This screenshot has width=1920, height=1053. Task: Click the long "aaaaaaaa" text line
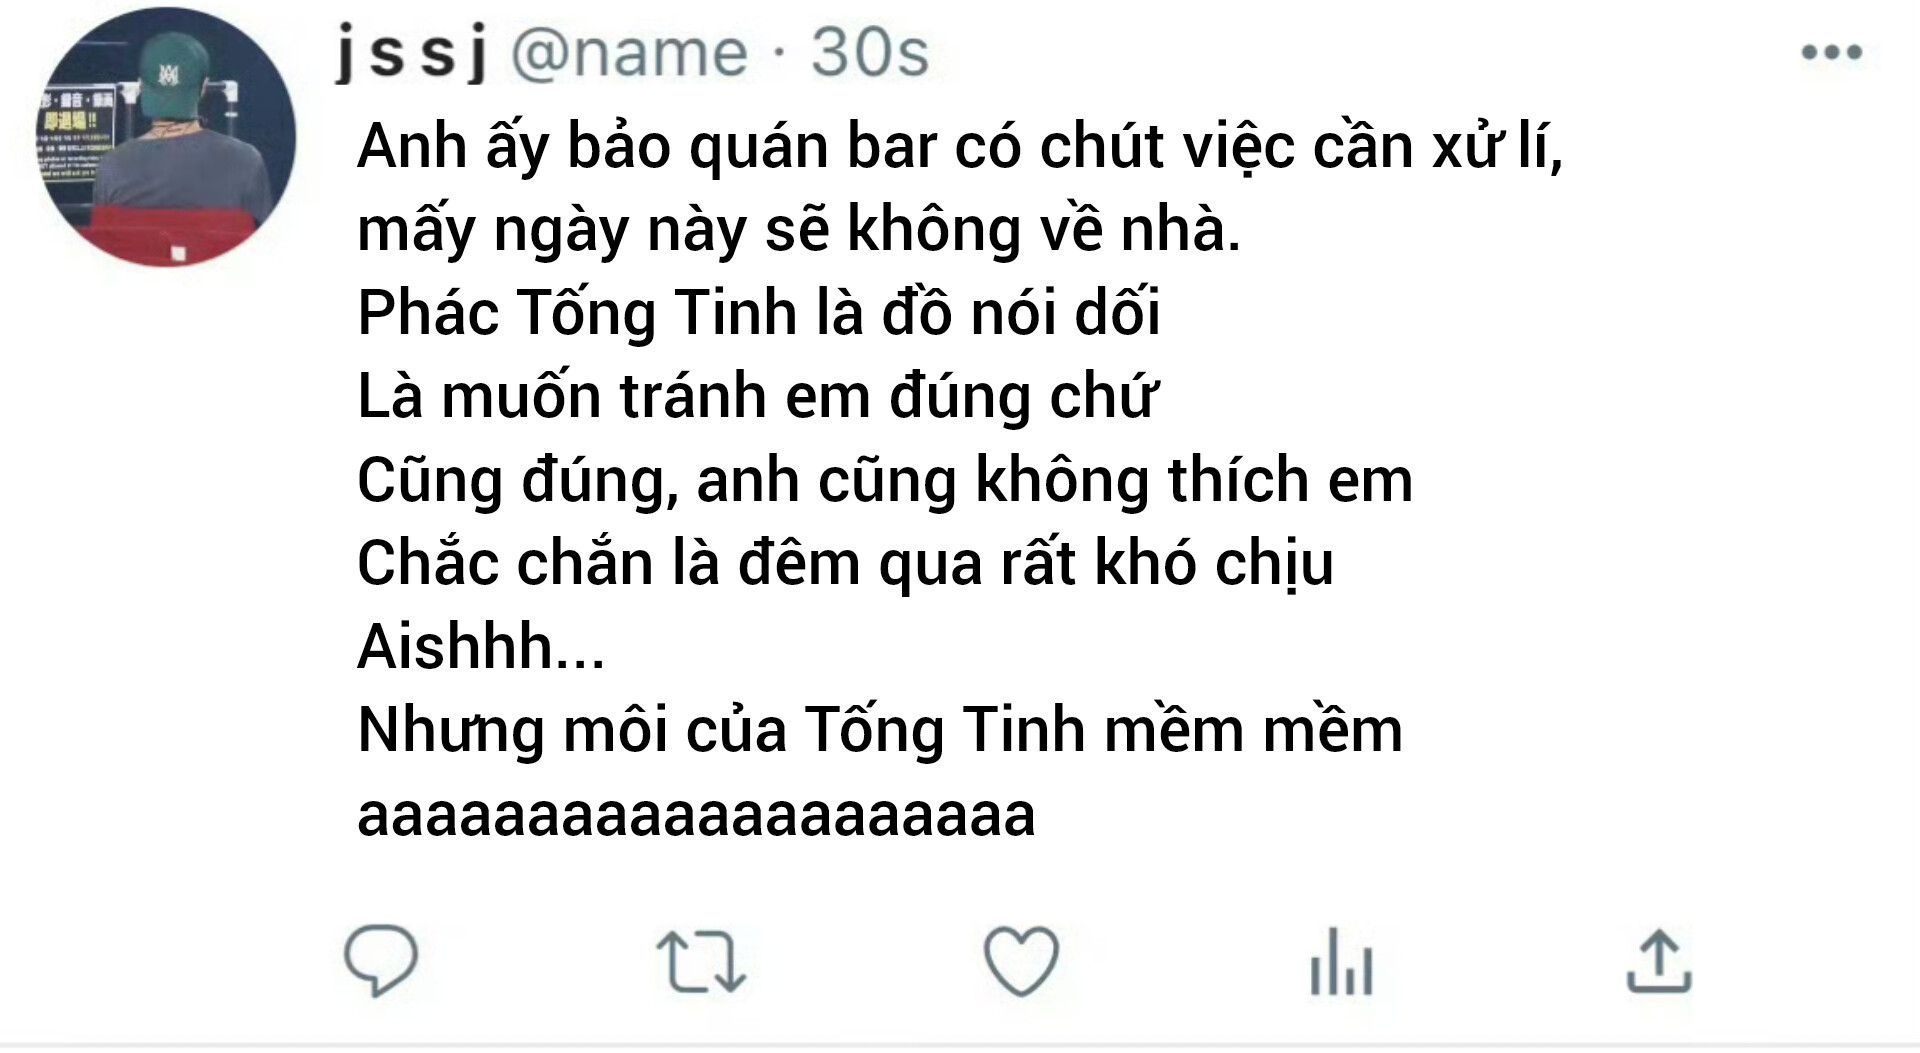point(696,816)
